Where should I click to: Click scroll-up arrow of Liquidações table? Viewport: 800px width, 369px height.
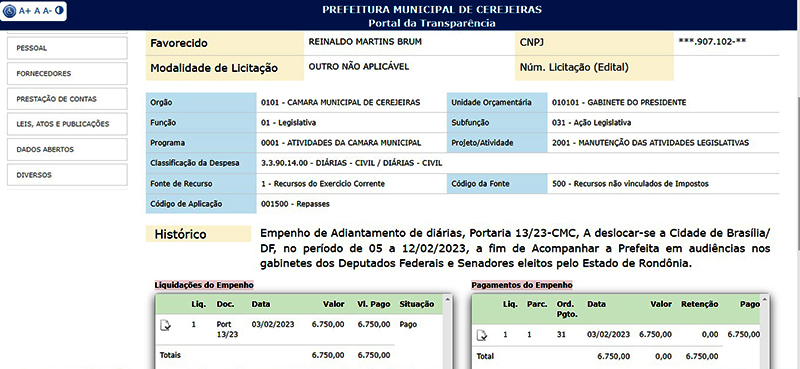(x=447, y=300)
